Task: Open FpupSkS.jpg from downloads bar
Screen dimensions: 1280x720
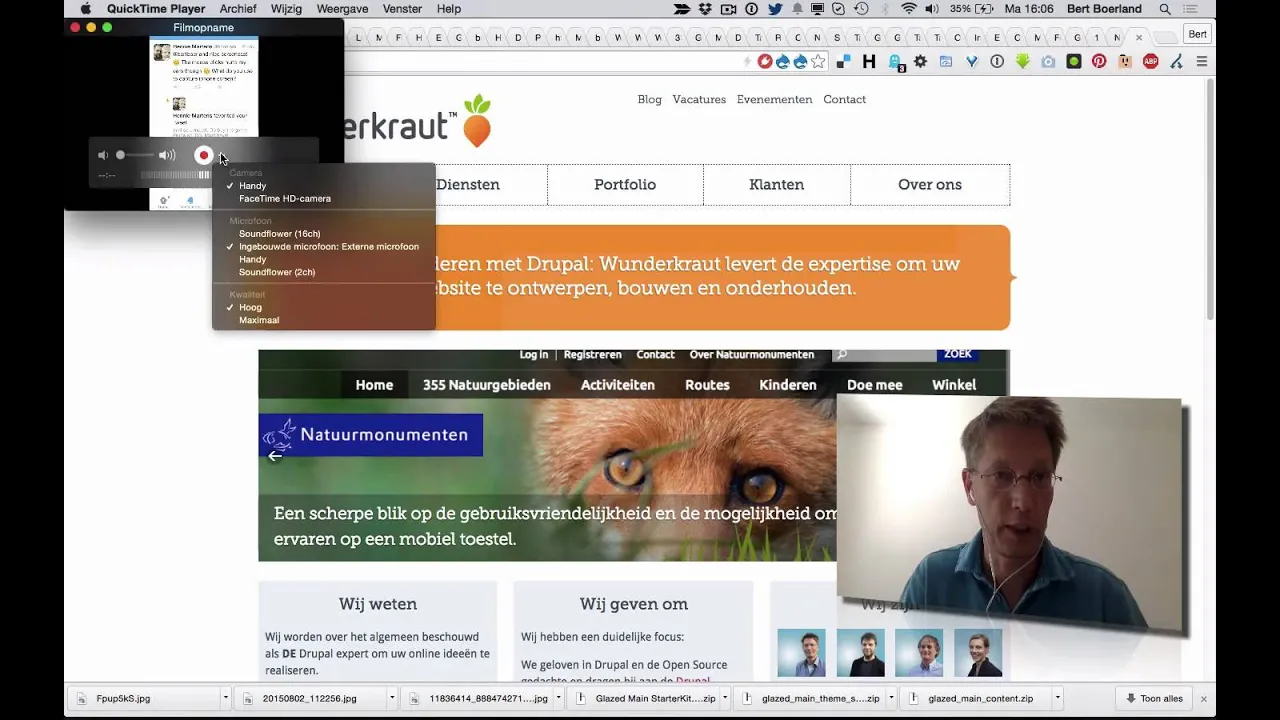Action: pyautogui.click(x=143, y=698)
